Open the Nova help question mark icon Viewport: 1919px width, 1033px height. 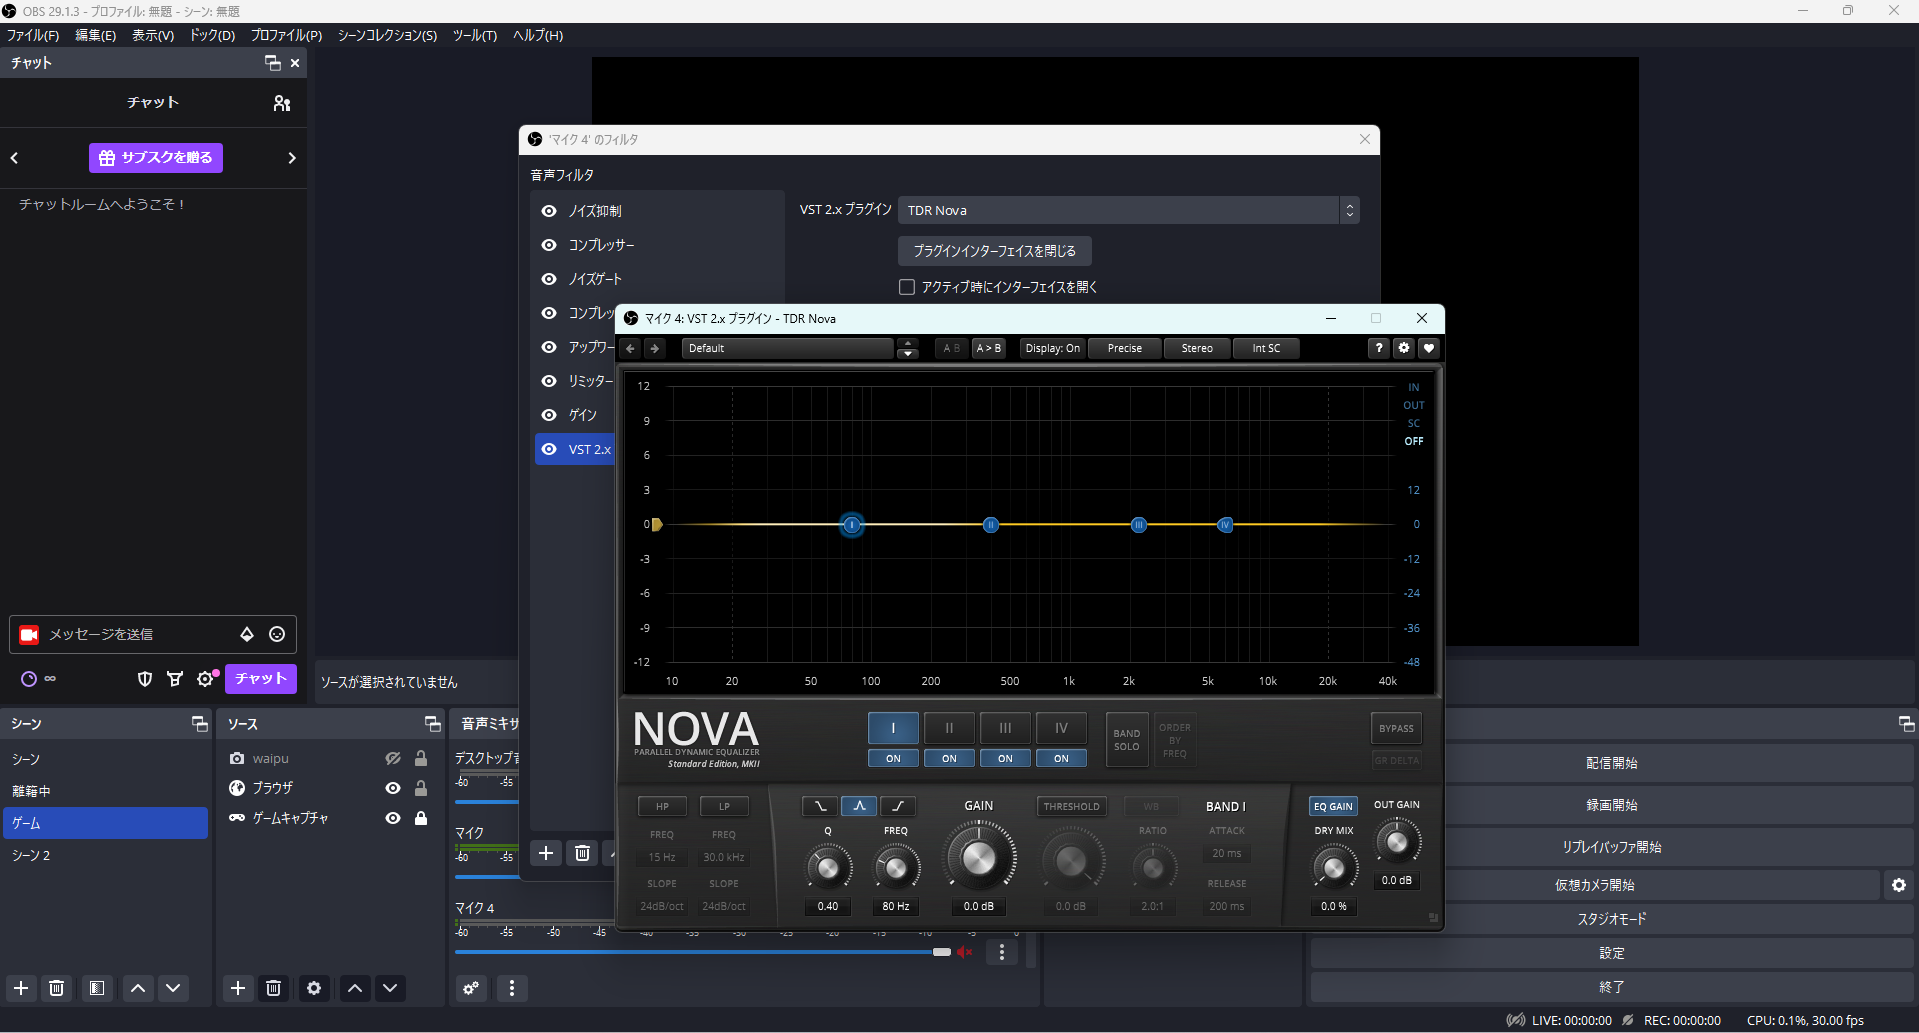click(1379, 348)
